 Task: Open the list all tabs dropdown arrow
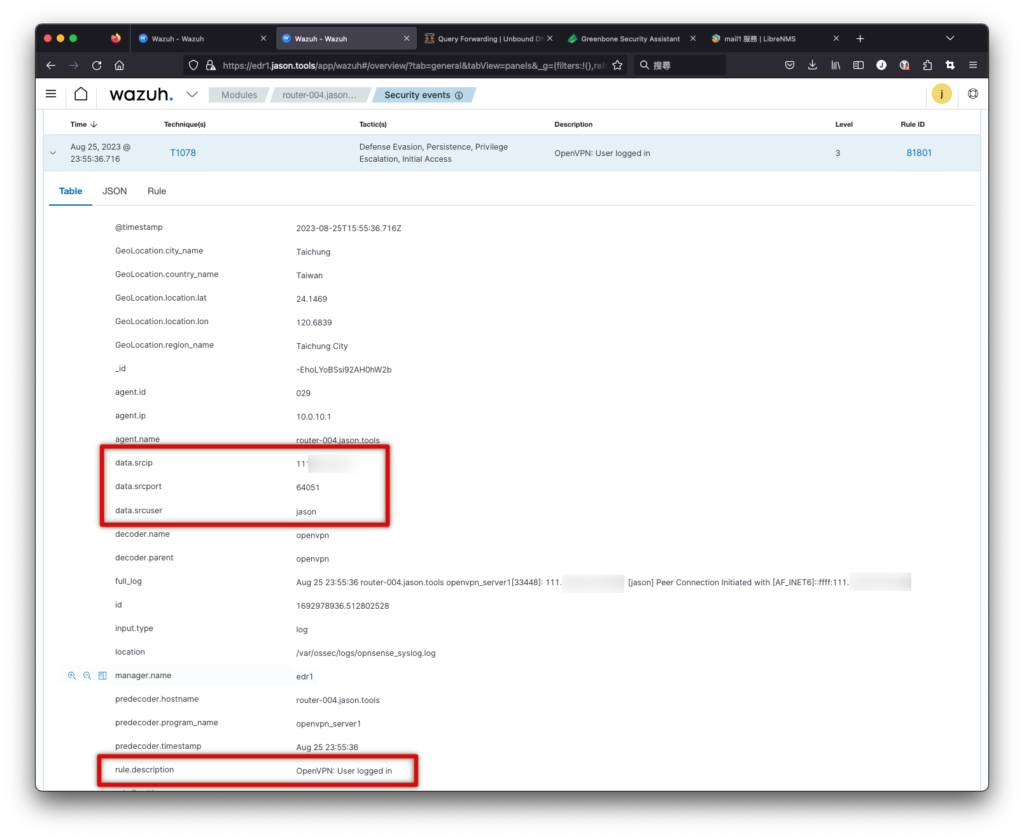(x=950, y=39)
